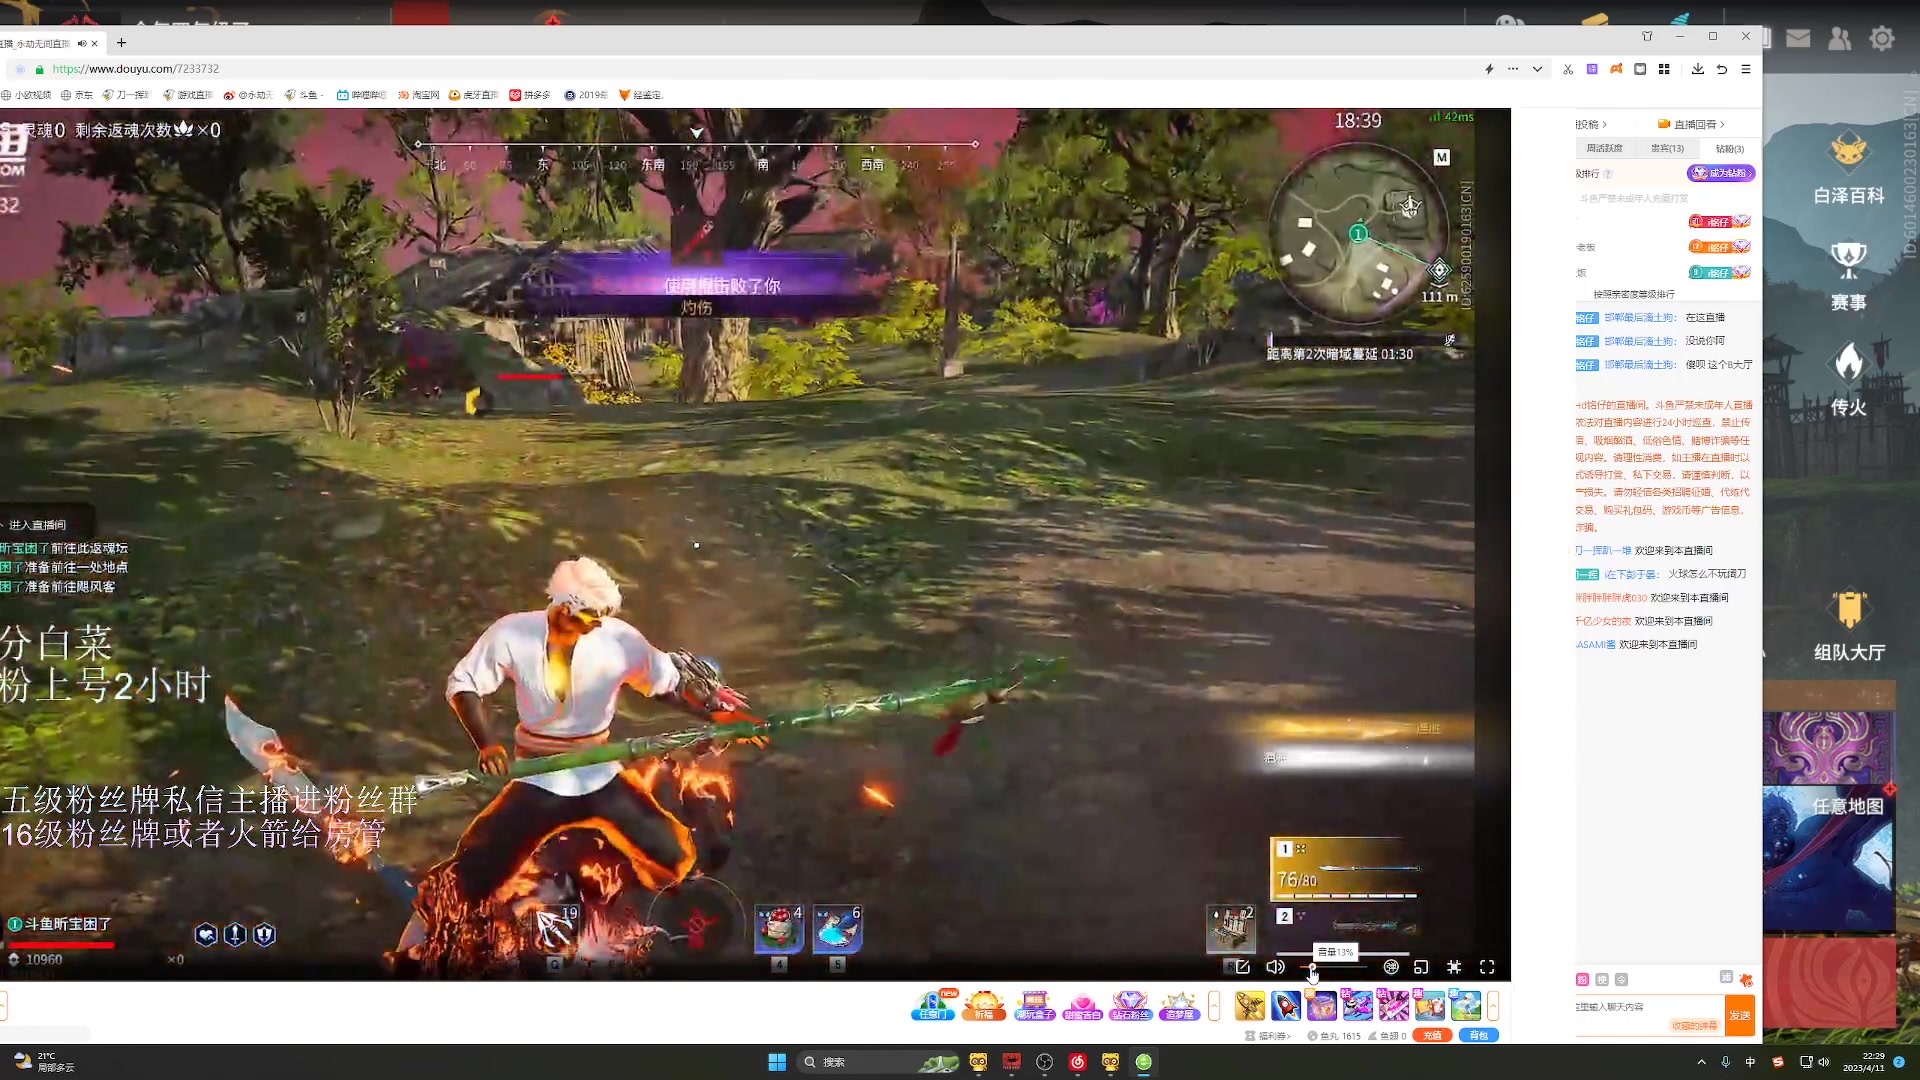1920x1080 pixels.
Task: Switch to the 周活跃度 tab
Action: (x=1605, y=148)
